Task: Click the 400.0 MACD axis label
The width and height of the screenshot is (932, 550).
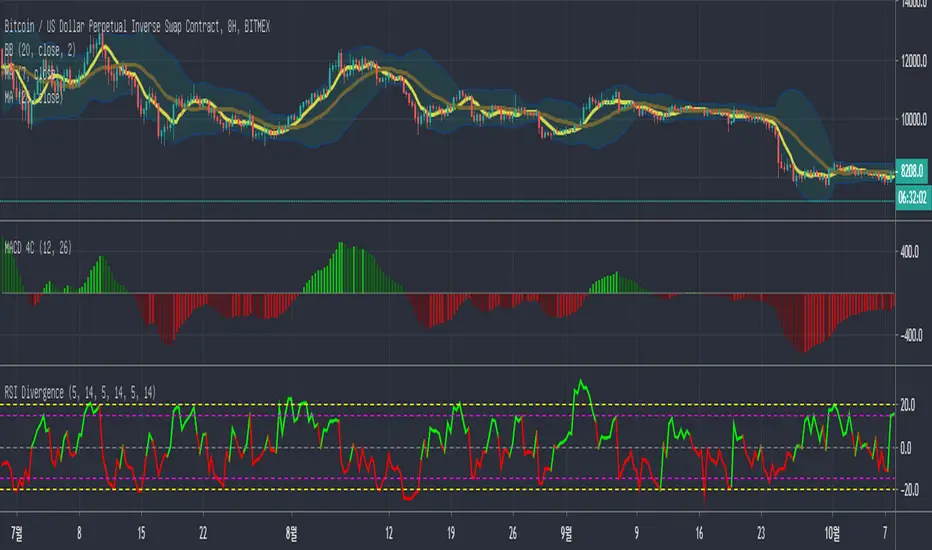Action: pos(909,252)
